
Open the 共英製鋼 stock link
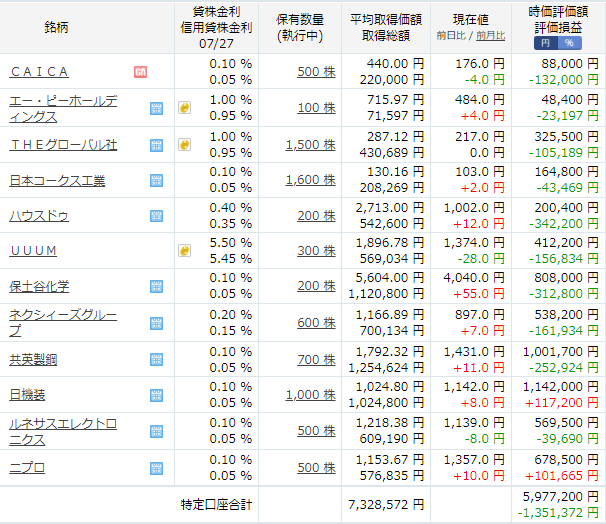click(x=33, y=360)
